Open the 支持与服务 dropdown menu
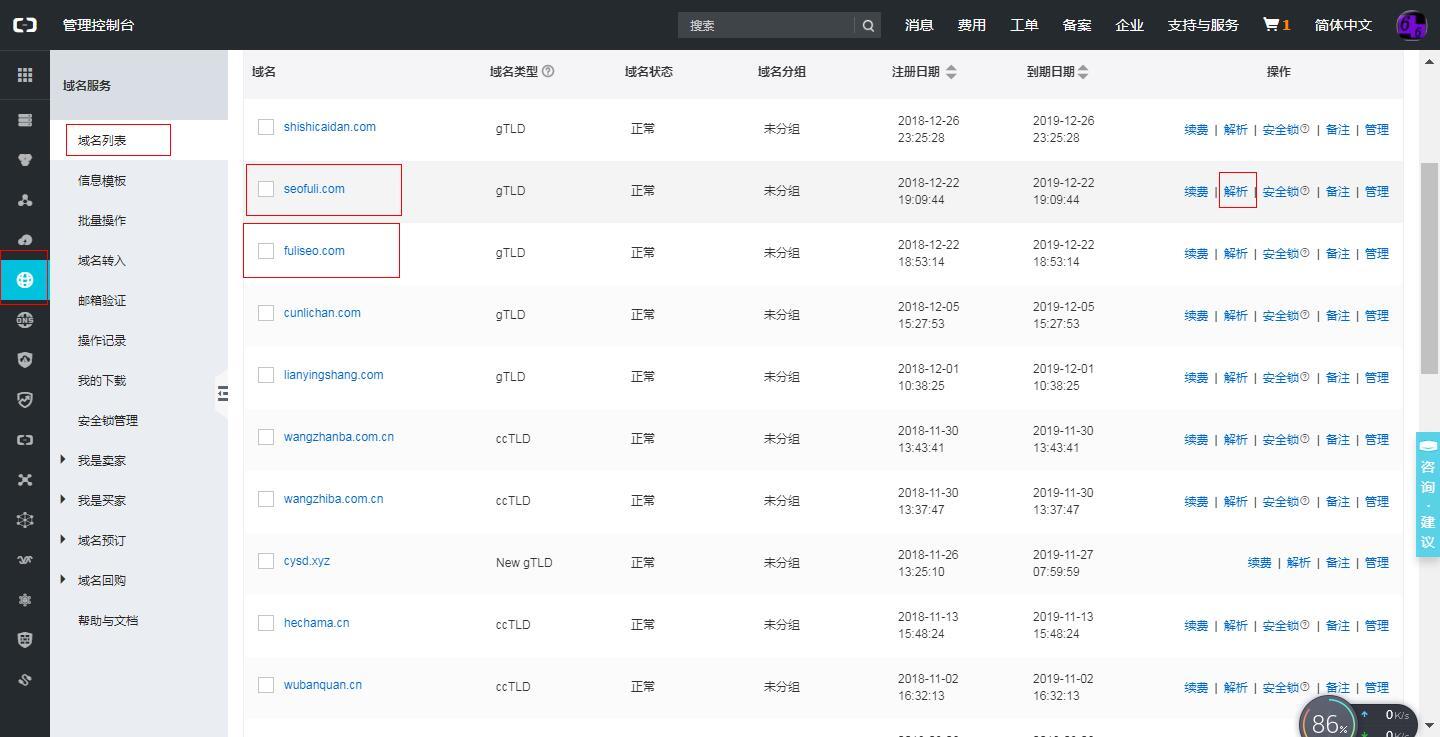This screenshot has width=1440, height=737. pos(1203,25)
